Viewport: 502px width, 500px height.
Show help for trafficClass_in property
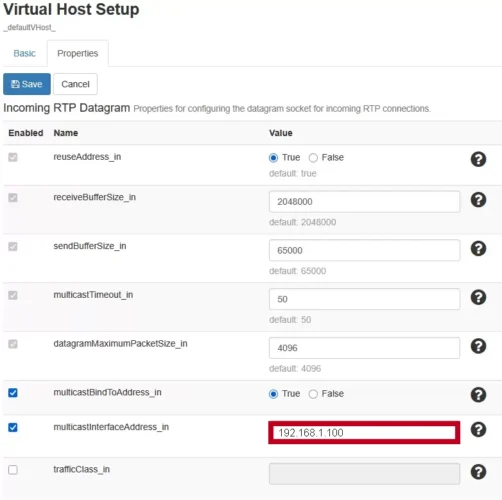coord(478,472)
